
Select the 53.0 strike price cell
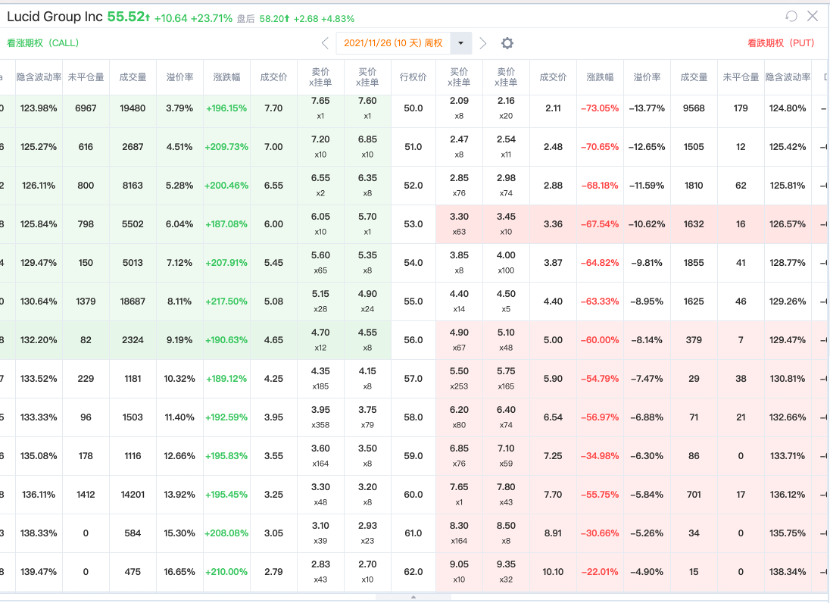pos(413,224)
